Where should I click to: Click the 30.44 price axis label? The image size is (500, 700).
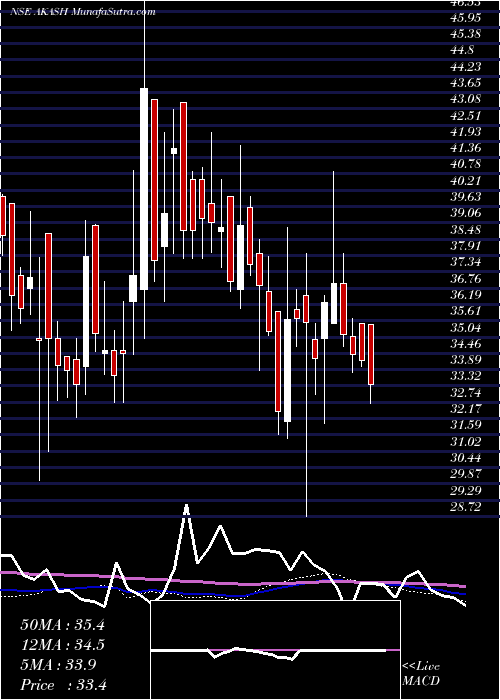(x=464, y=458)
